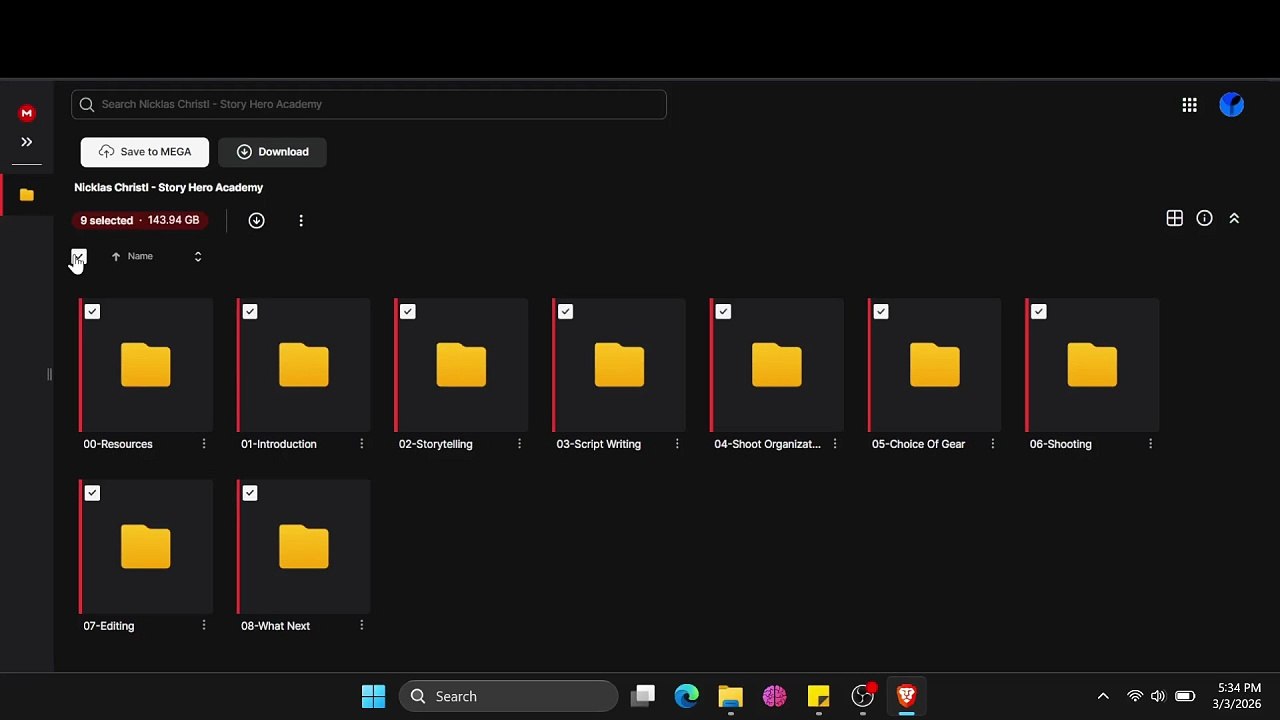Click the 9 selected size badge
1280x720 pixels.
(x=140, y=220)
